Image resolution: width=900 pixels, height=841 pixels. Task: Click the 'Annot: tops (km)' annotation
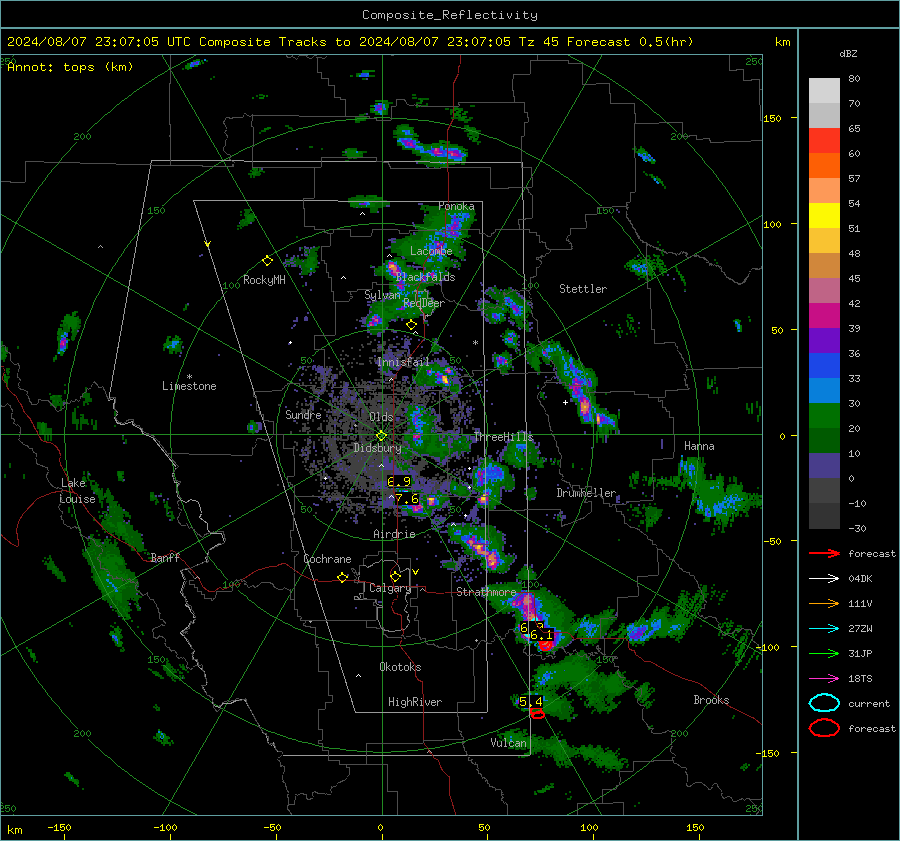point(70,67)
